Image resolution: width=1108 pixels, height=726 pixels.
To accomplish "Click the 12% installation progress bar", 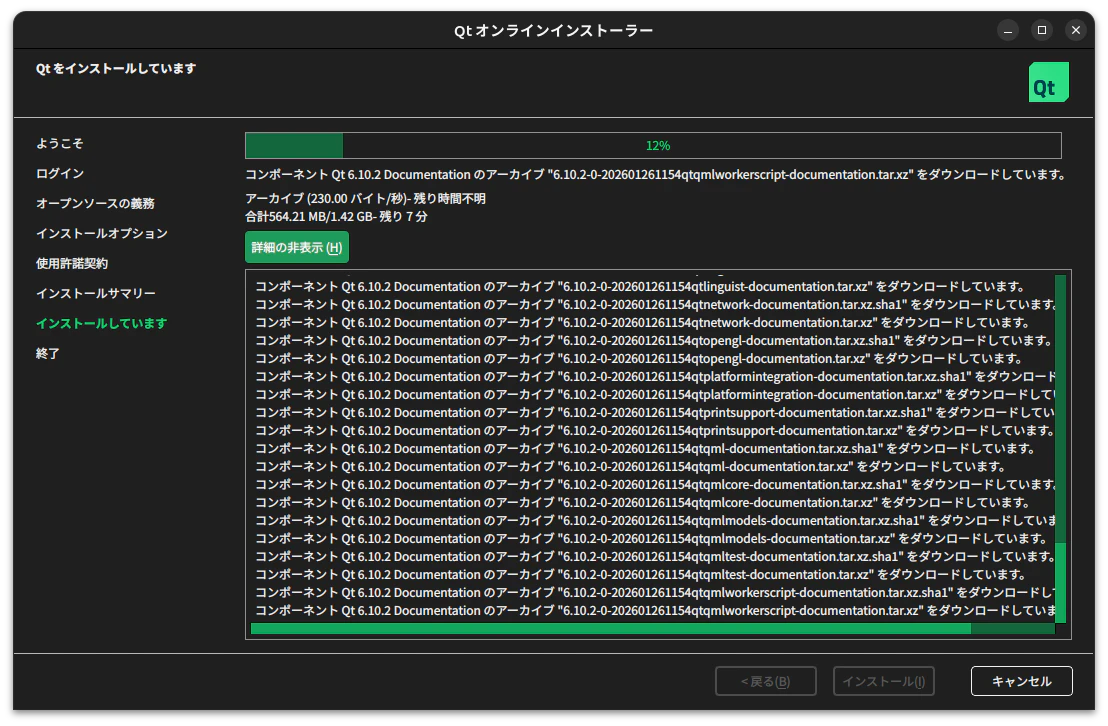I will click(x=653, y=146).
